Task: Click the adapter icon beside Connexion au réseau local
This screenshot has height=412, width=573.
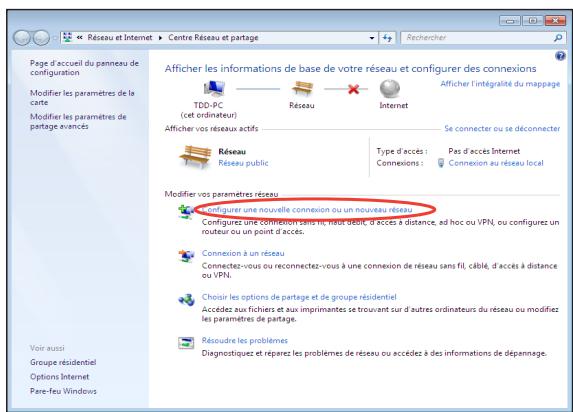Action: [441, 163]
